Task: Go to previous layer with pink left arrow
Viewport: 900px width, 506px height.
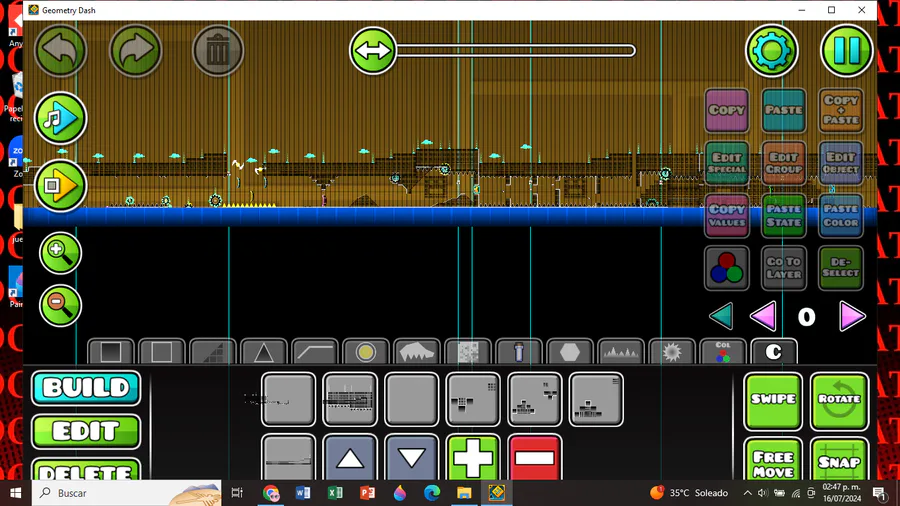Action: pos(763,316)
